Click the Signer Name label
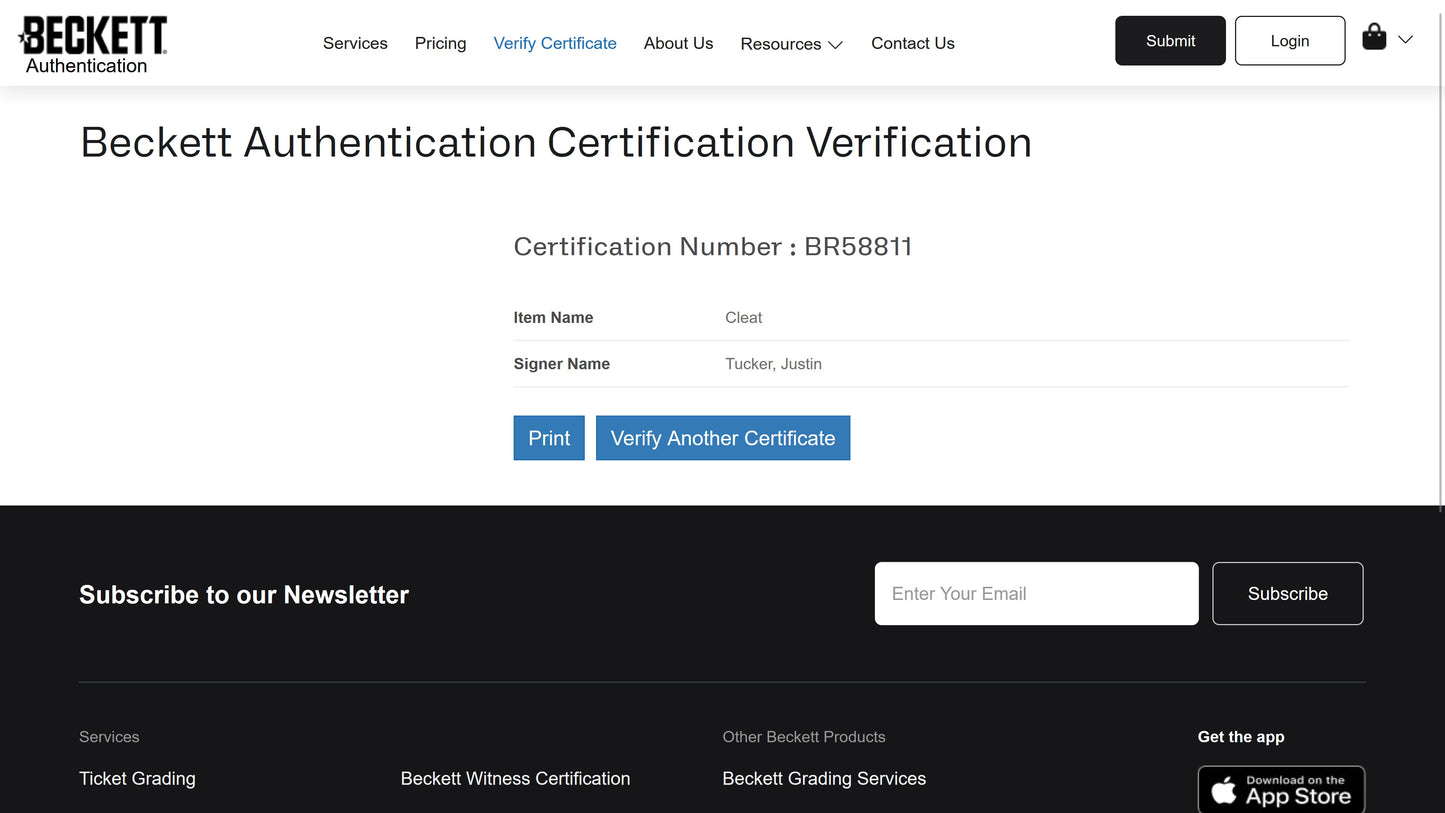 (562, 364)
